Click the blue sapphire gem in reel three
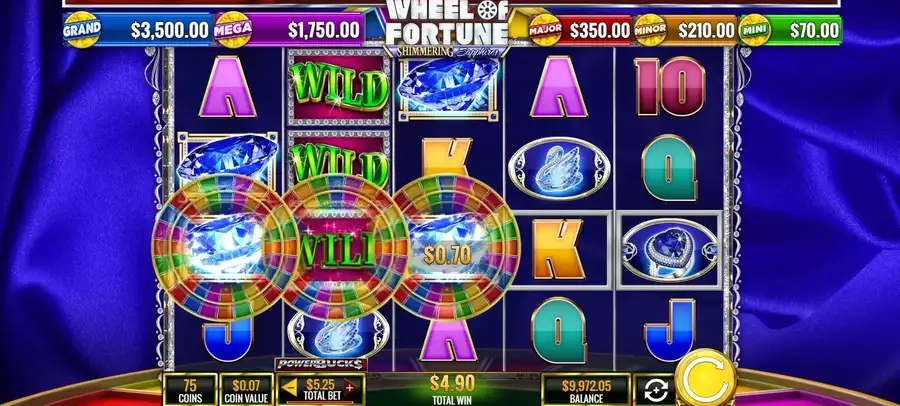Image resolution: width=900 pixels, height=406 pixels. [x=449, y=86]
